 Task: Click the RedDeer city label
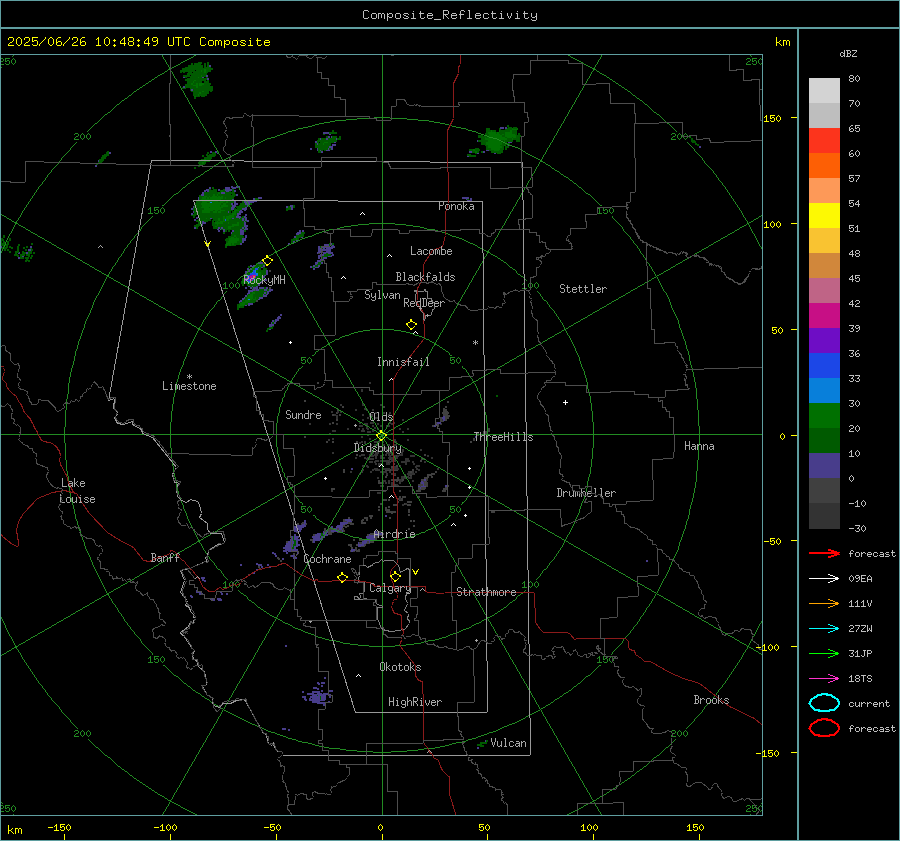point(424,303)
